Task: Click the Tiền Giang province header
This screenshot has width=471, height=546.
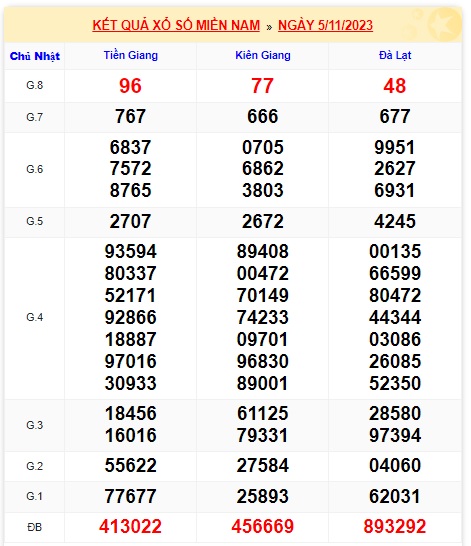Action: [131, 55]
